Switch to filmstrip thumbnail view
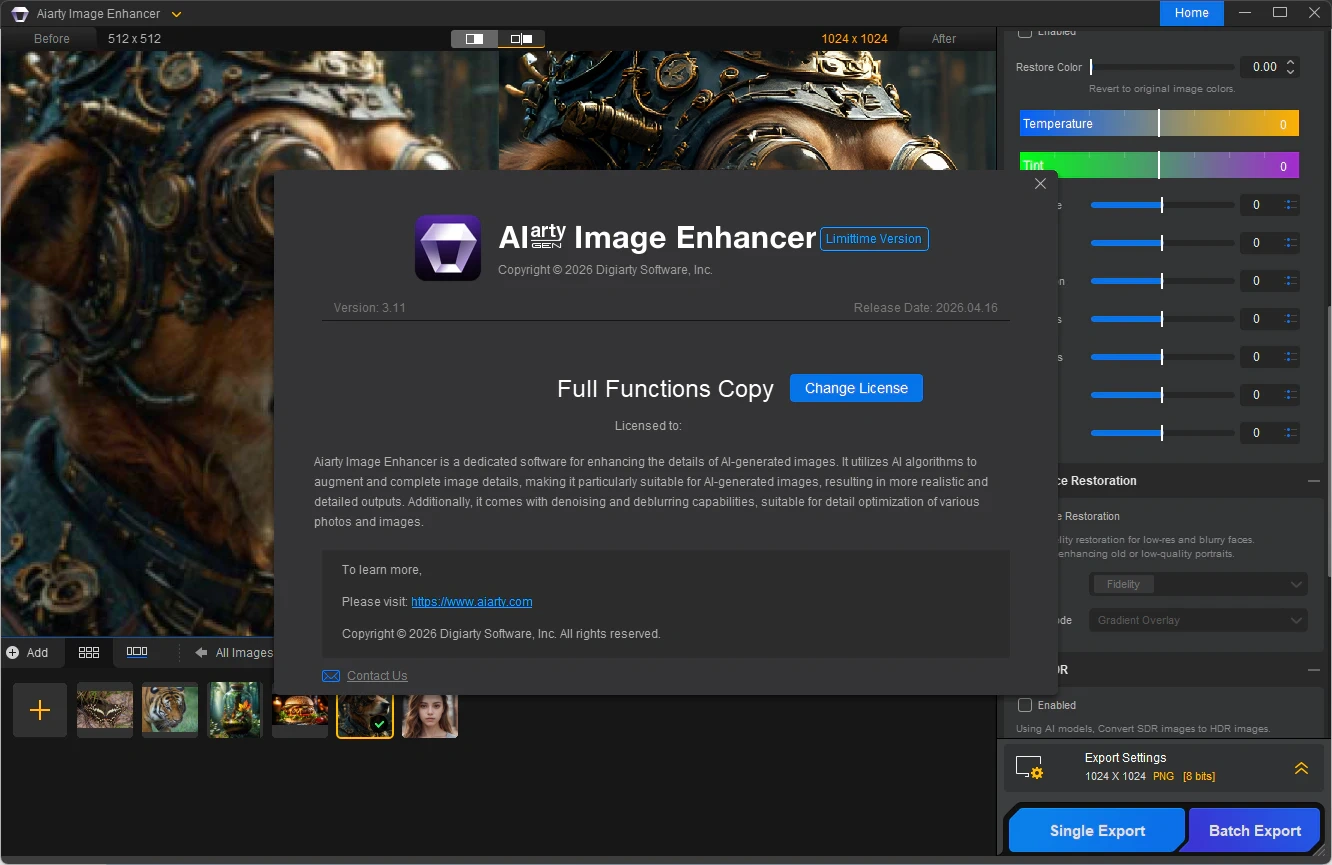Screen dimensions: 1332x865 [x=137, y=652]
